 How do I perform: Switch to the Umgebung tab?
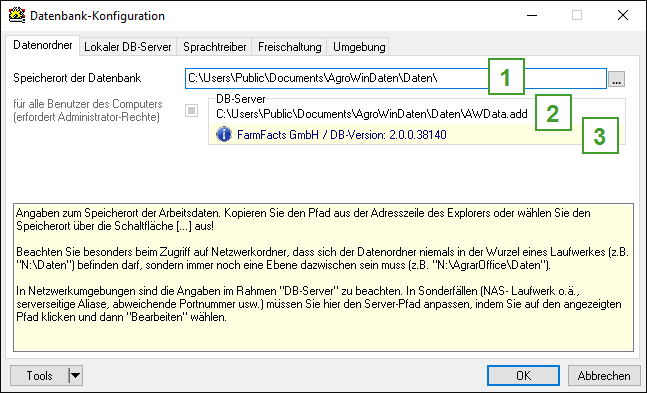tap(359, 47)
